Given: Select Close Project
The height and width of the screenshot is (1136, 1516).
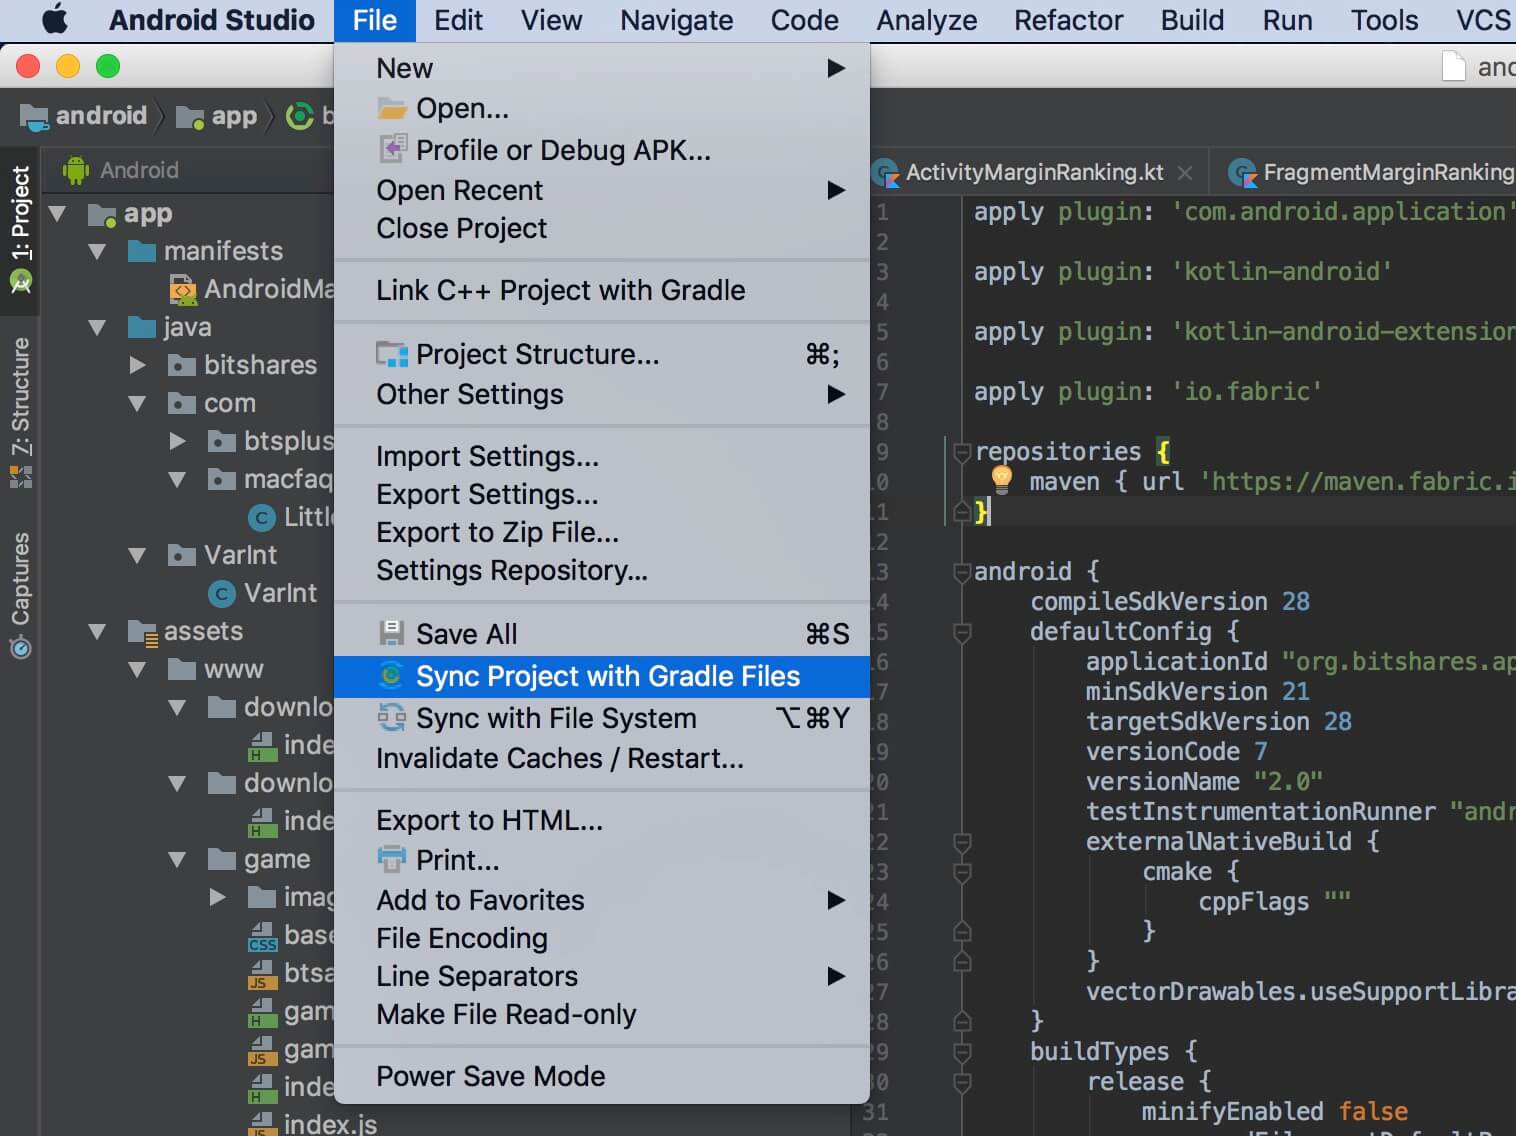Looking at the screenshot, I should tap(602, 228).
